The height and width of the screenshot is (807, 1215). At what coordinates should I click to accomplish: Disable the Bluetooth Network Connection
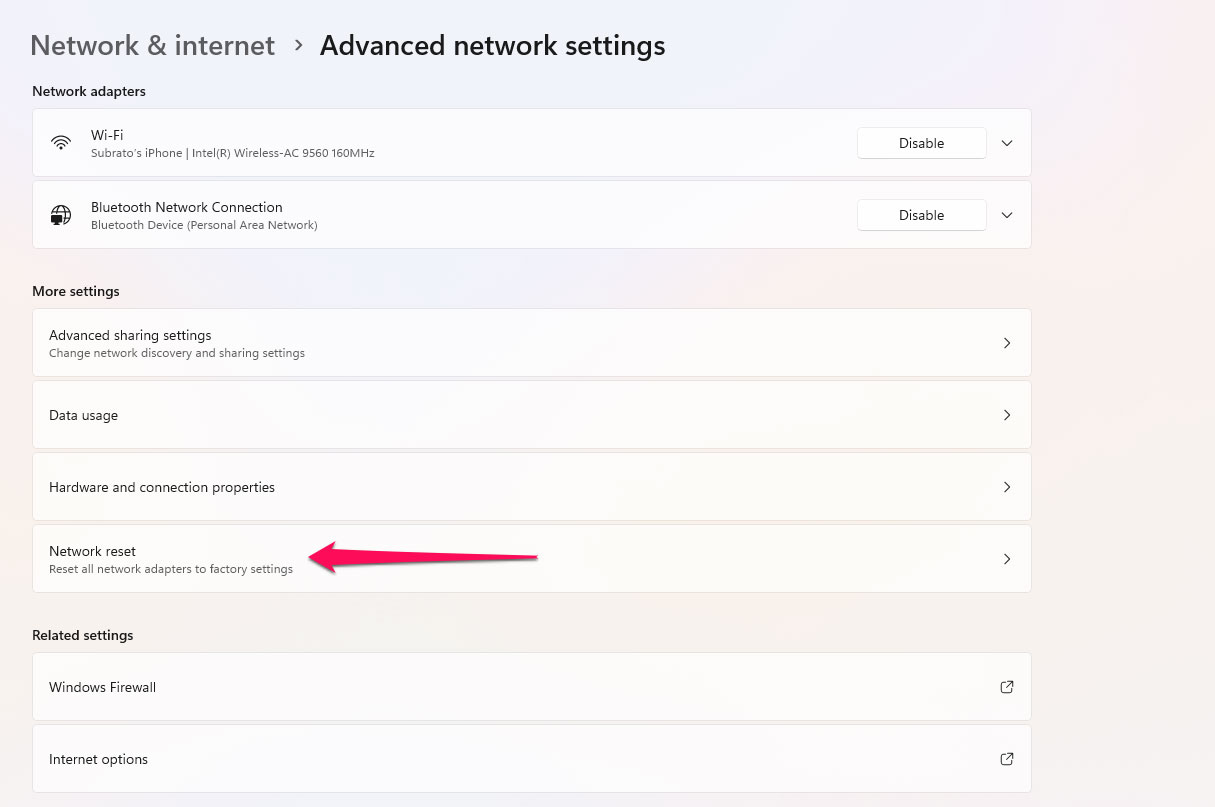(x=921, y=214)
